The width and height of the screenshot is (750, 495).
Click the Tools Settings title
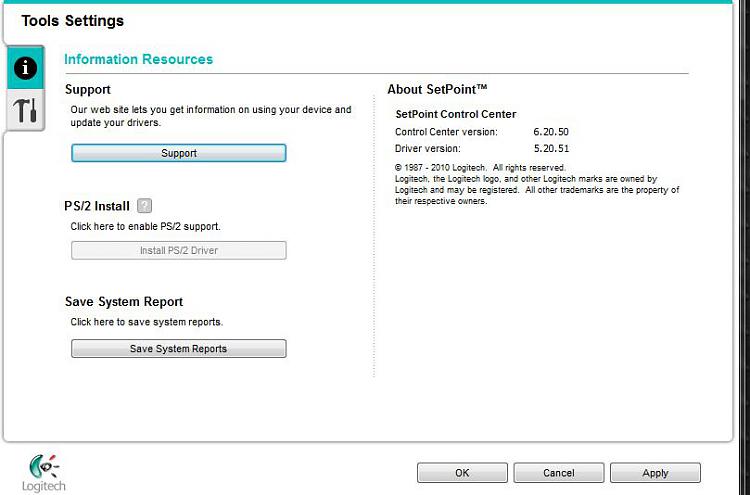(73, 21)
